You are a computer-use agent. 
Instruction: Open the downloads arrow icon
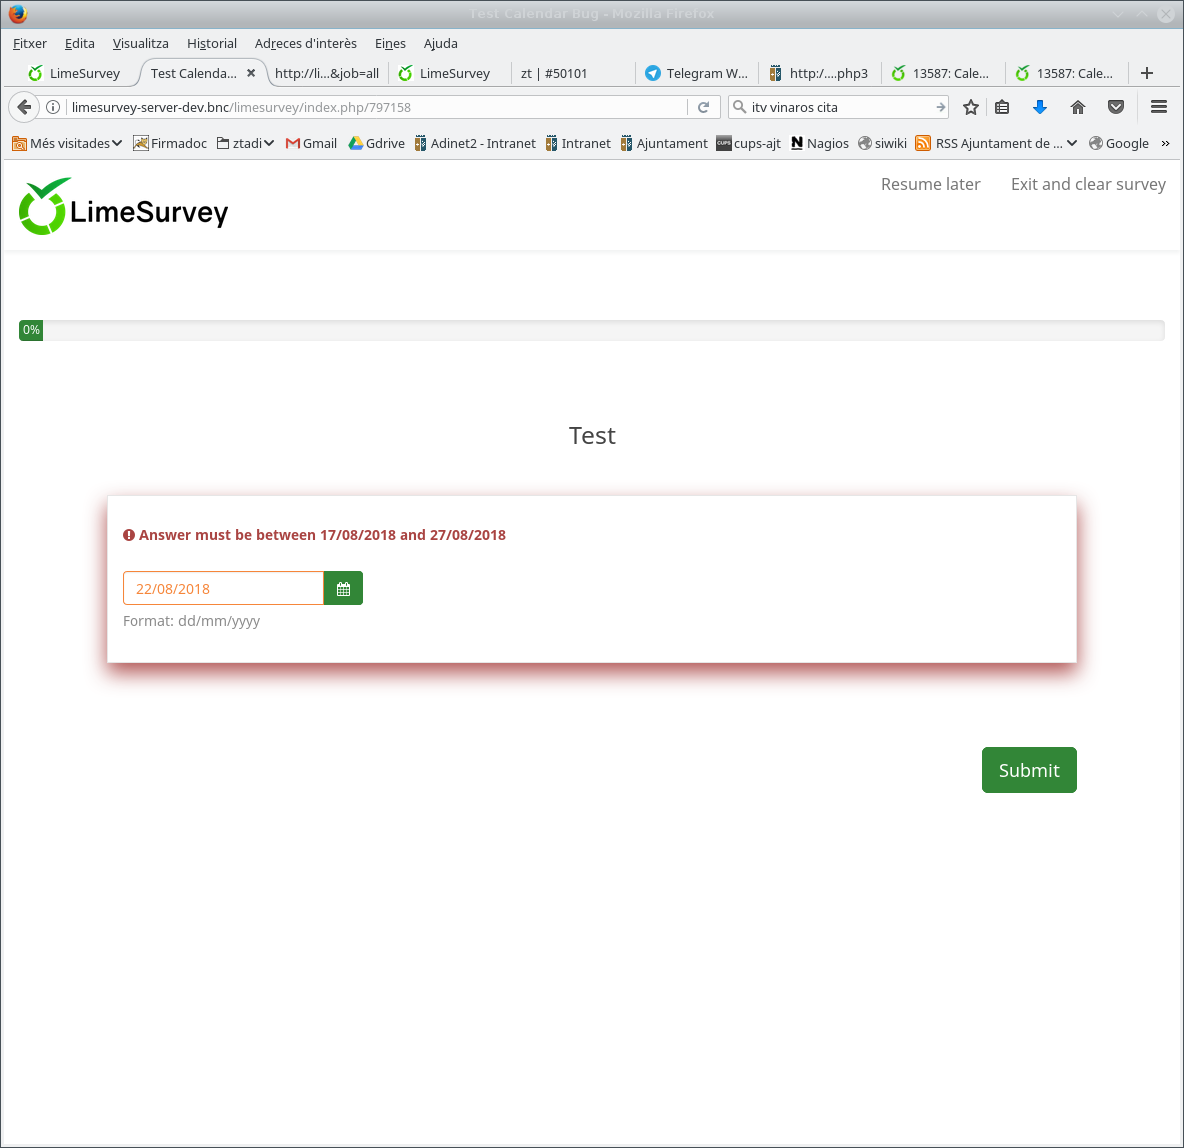[1040, 107]
